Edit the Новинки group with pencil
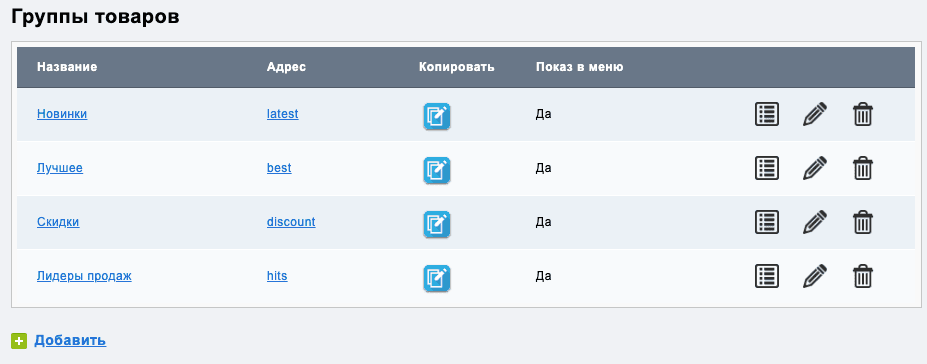 click(x=815, y=114)
